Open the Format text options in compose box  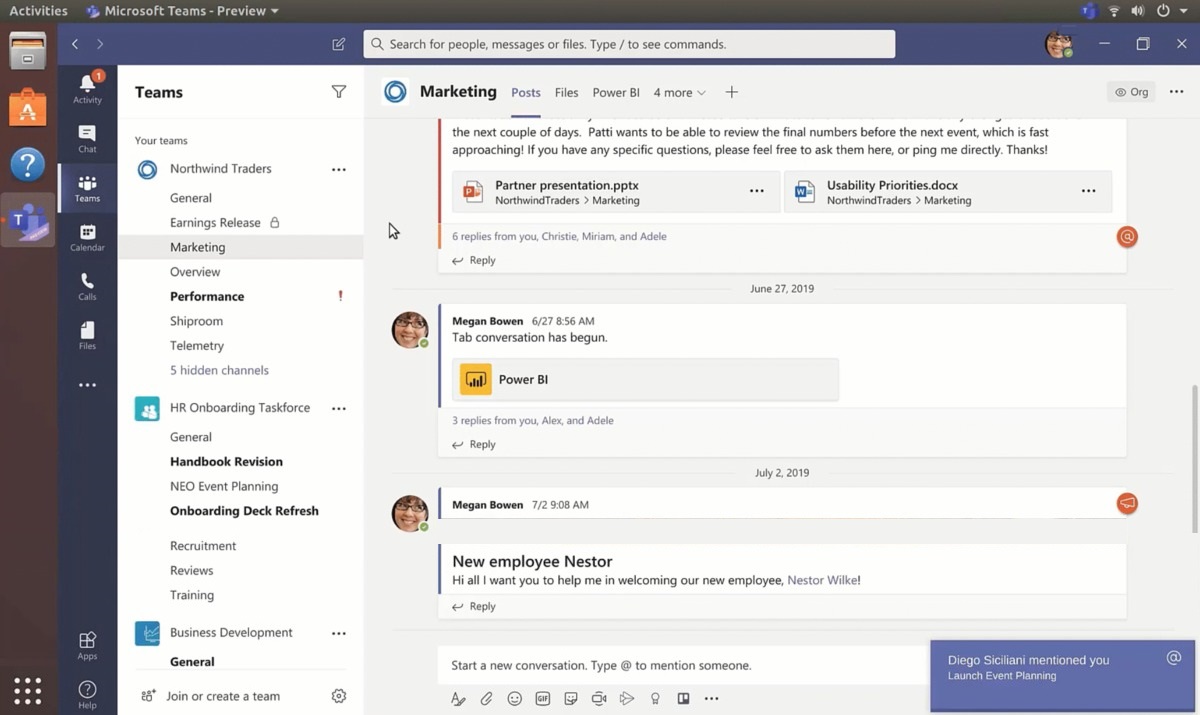point(458,699)
